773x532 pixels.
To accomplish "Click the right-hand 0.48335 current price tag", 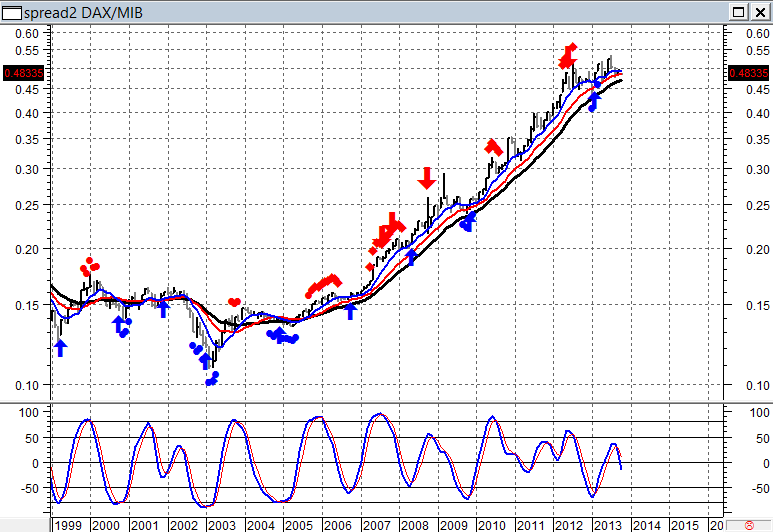I will (749, 73).
